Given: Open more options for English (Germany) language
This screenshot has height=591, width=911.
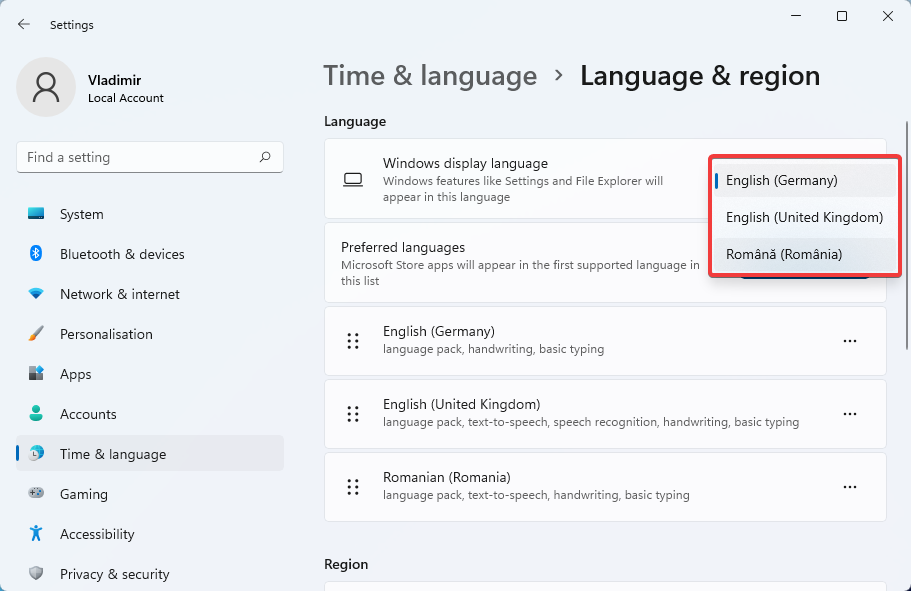Looking at the screenshot, I should pyautogui.click(x=849, y=341).
